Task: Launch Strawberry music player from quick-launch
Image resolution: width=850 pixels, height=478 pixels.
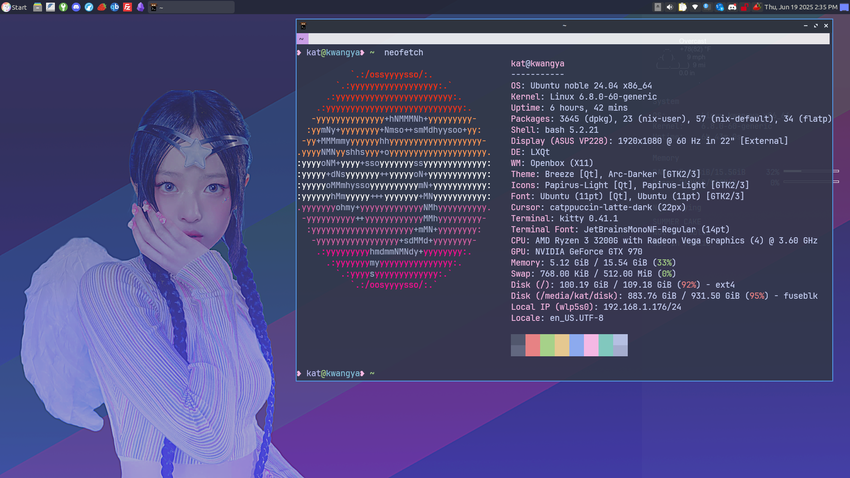Action: (102, 7)
